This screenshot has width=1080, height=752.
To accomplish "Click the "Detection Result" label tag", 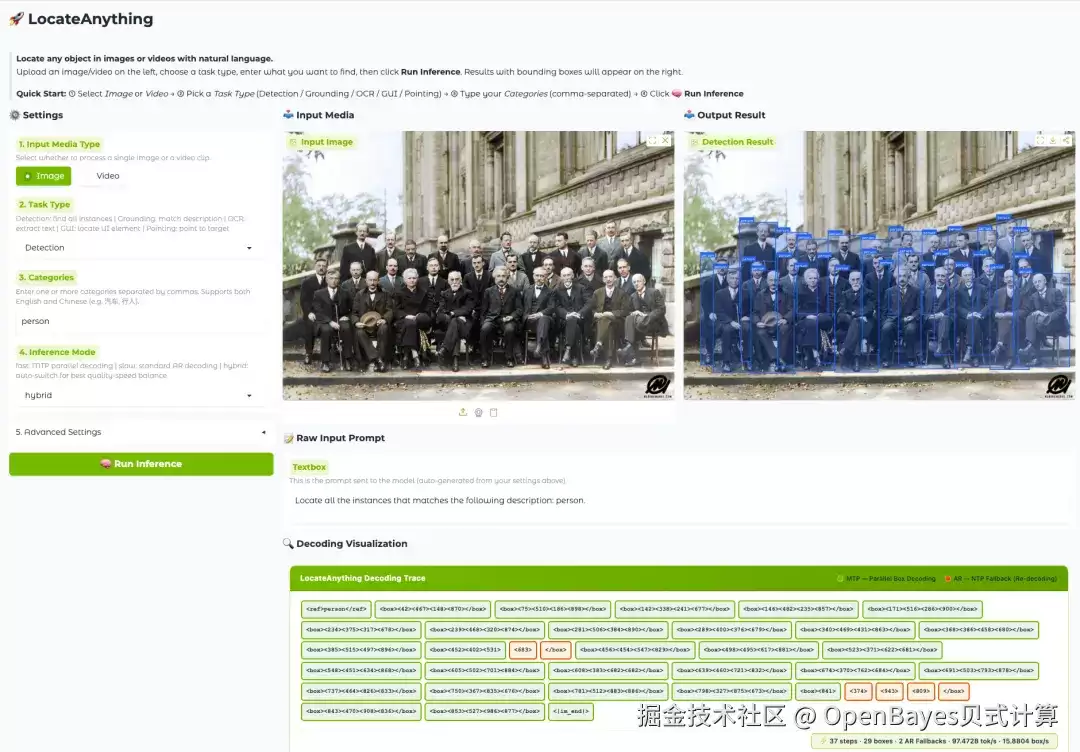I will point(732,142).
